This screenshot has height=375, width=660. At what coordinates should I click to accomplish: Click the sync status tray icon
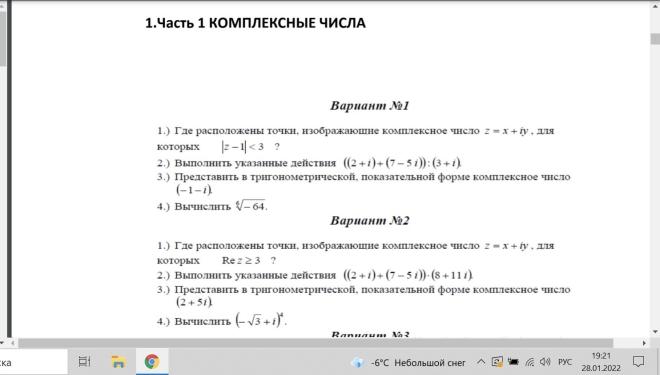(x=497, y=362)
